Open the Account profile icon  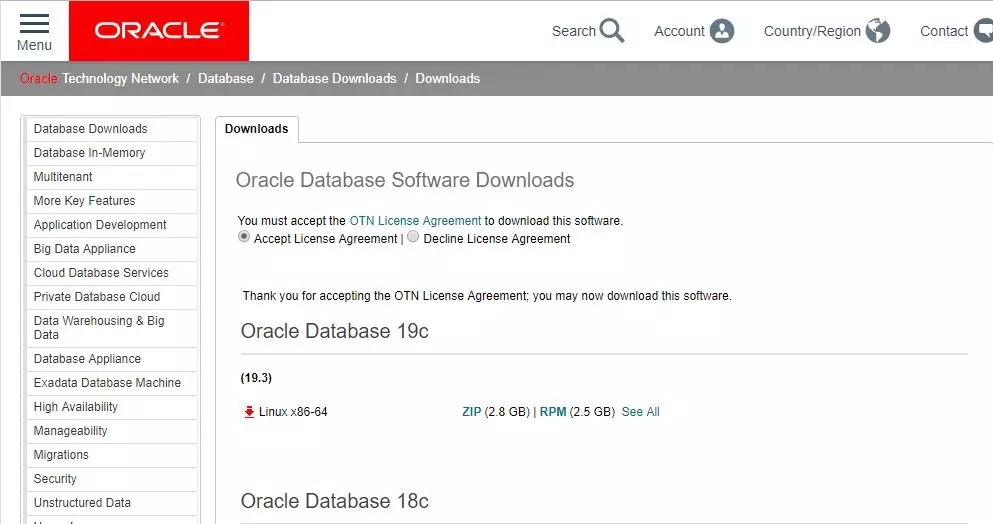point(721,31)
